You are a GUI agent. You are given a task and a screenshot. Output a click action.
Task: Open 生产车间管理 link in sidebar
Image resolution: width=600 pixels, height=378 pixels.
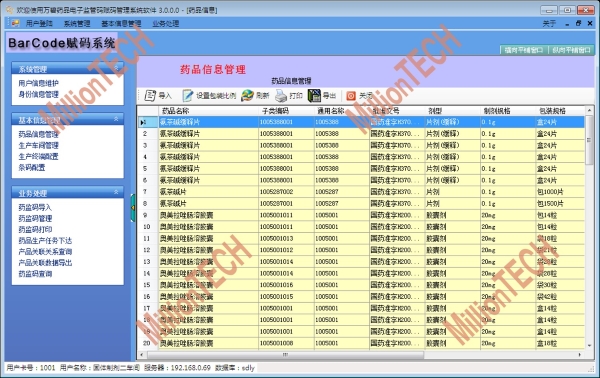point(38,145)
